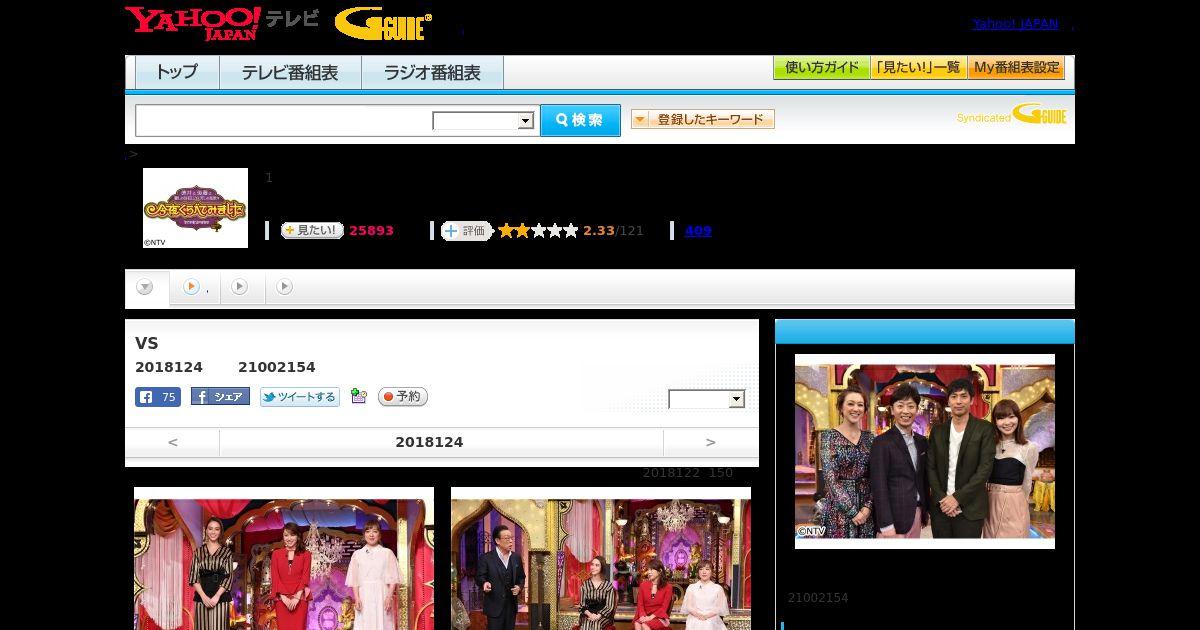Viewport: 1200px width, 630px height.
Task: Open the 409 link
Action: (x=698, y=231)
